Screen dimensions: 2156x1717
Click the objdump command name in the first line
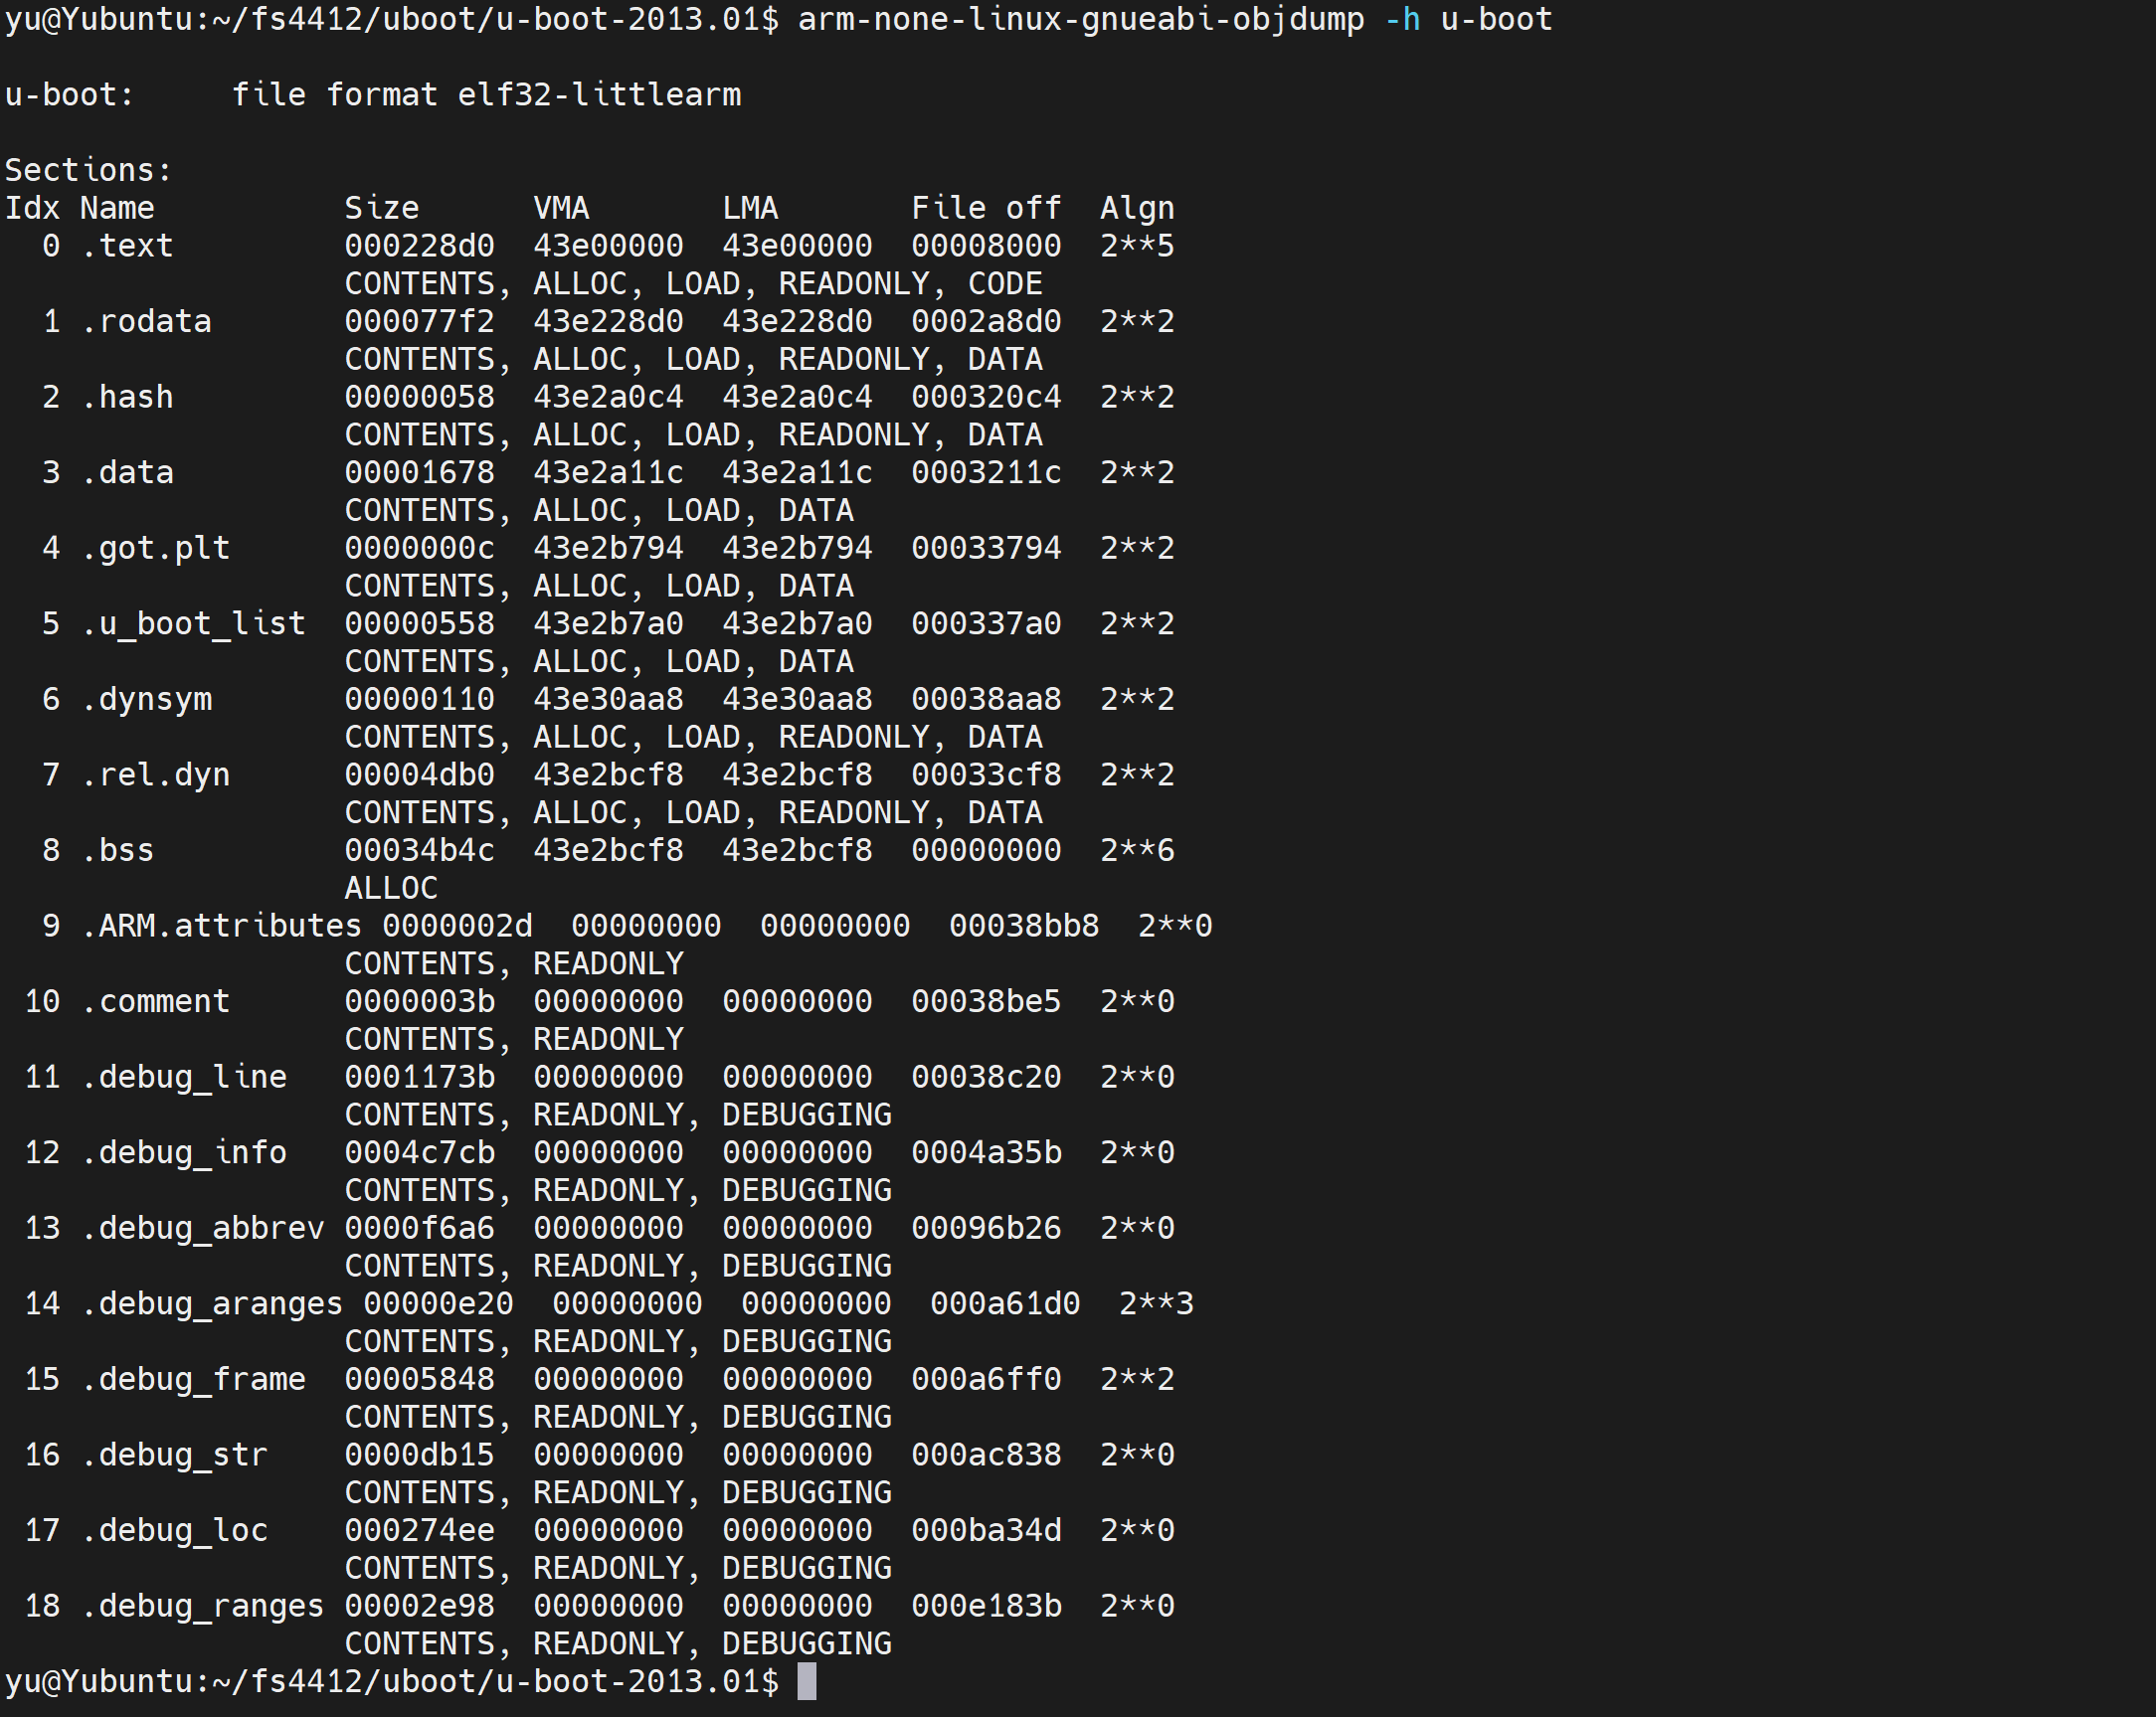(1080, 19)
